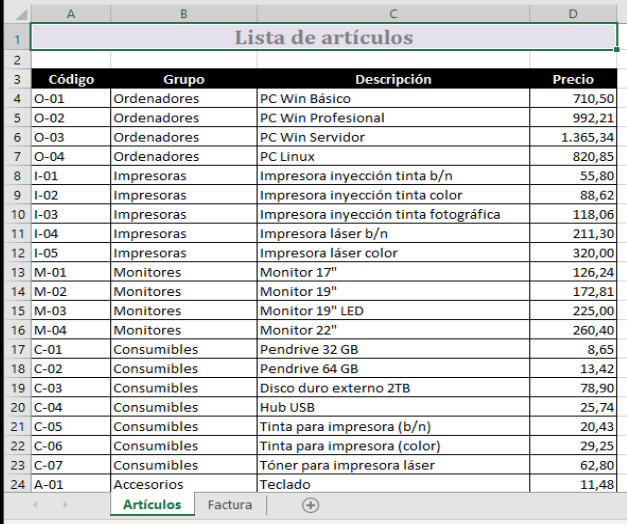This screenshot has height=524, width=627.
Task: Select row 2 header
Action: pos(17,60)
